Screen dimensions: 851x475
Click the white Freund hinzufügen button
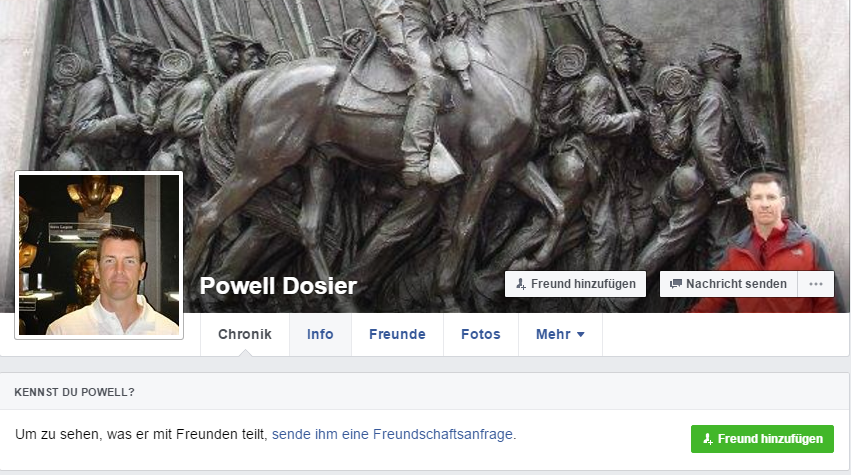click(575, 284)
